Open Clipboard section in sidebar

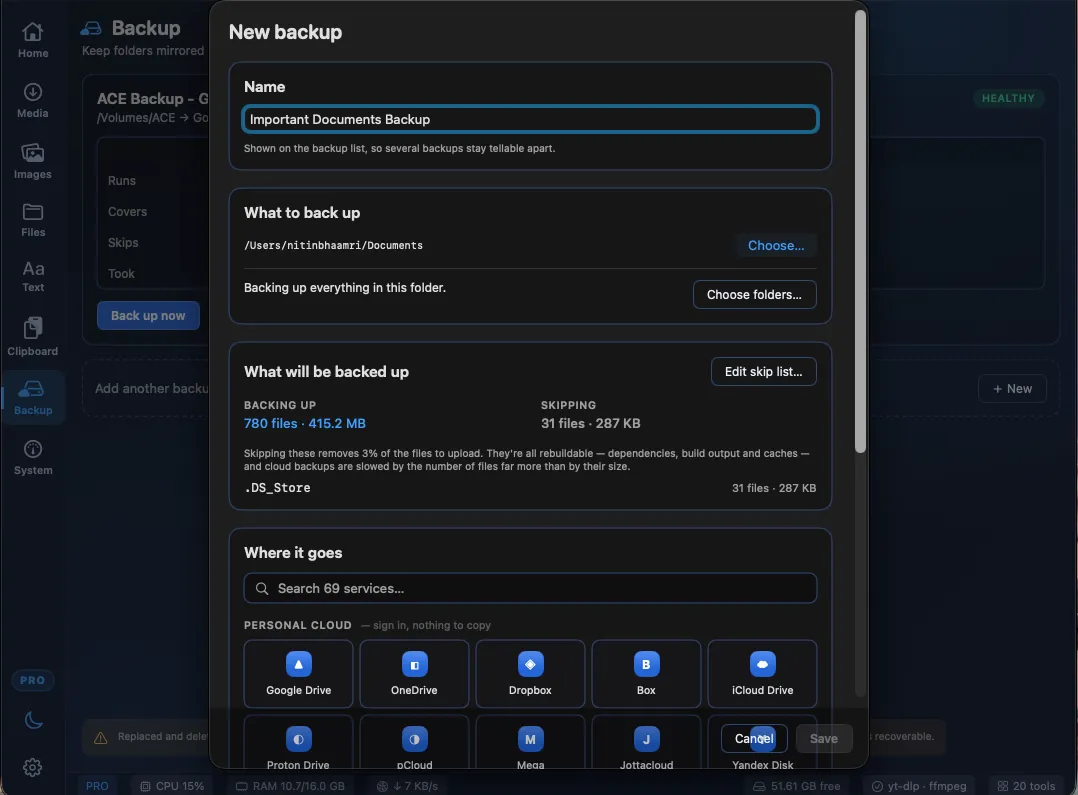click(32, 336)
